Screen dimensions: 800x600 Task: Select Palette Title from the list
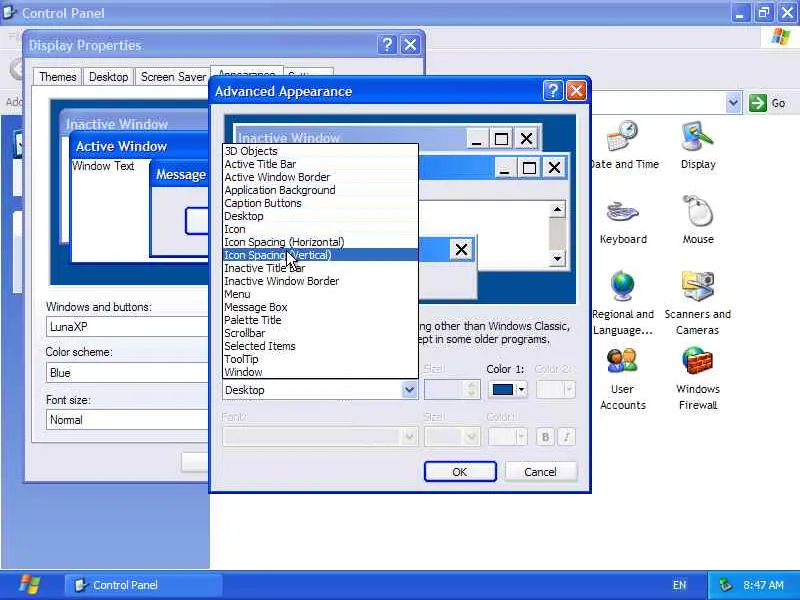(320, 320)
